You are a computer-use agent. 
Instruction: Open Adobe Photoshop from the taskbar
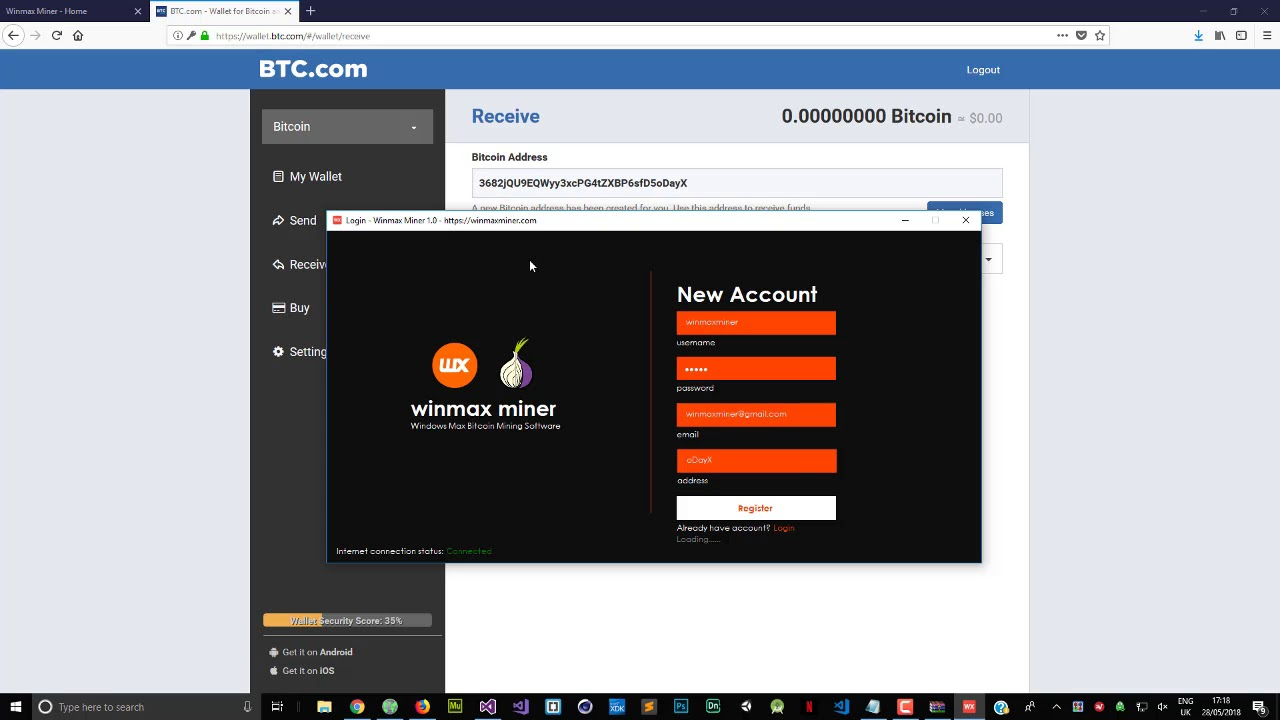[x=681, y=707]
